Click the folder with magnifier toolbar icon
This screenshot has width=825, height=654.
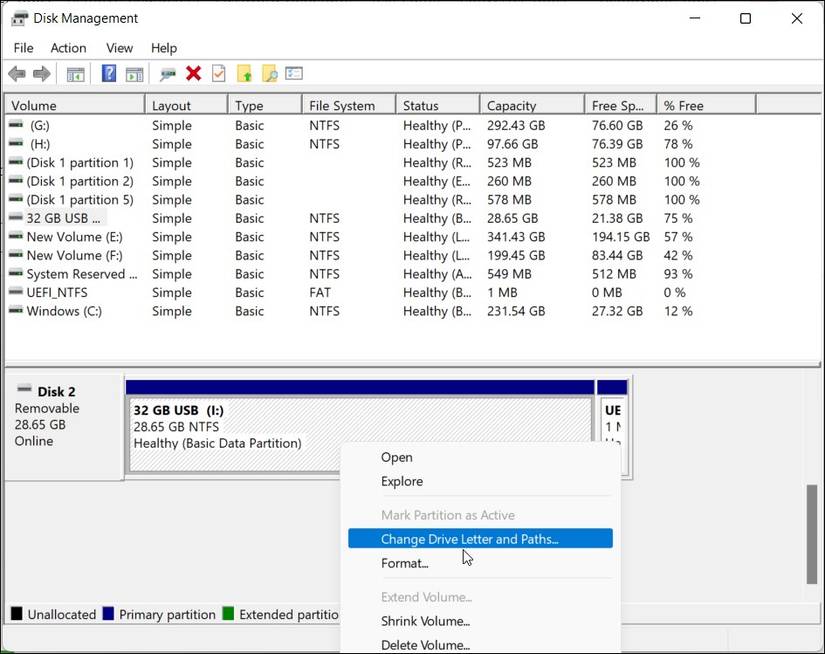click(269, 74)
